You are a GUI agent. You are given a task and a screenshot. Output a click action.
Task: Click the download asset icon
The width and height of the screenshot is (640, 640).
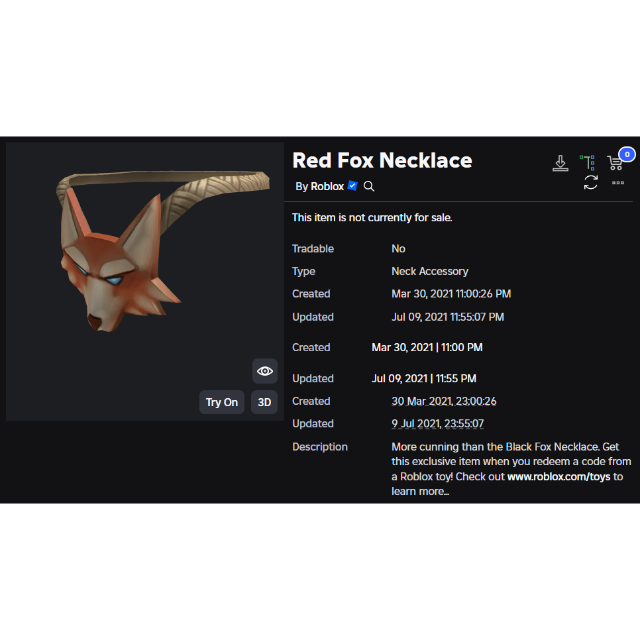[x=560, y=163]
